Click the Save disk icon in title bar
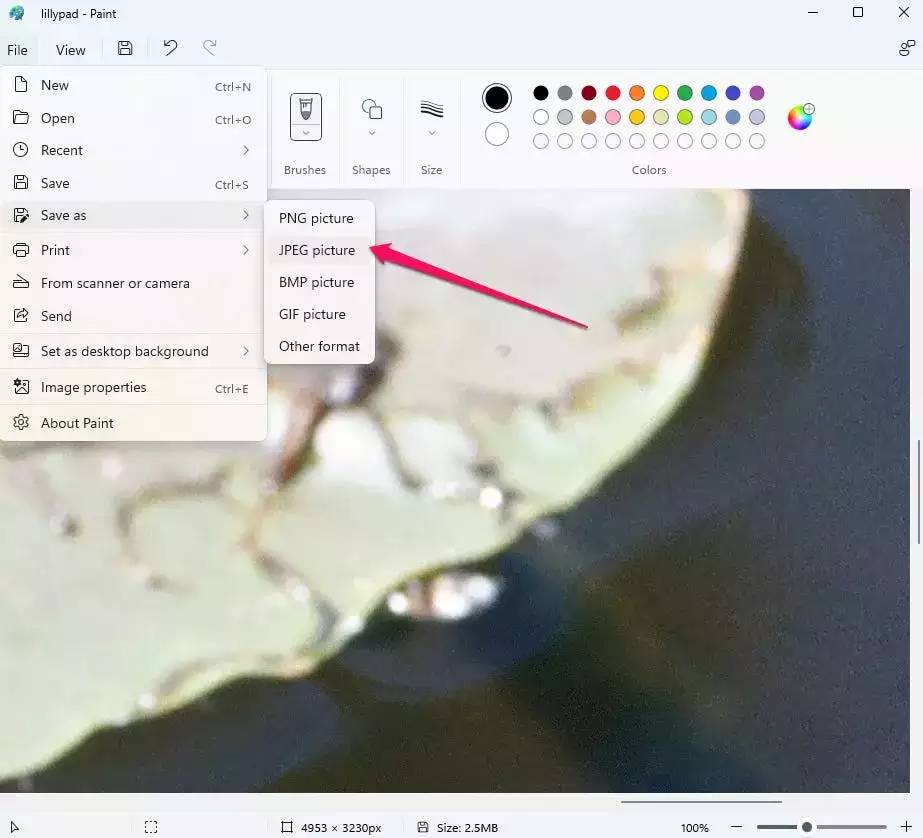This screenshot has height=838, width=923. click(x=125, y=49)
